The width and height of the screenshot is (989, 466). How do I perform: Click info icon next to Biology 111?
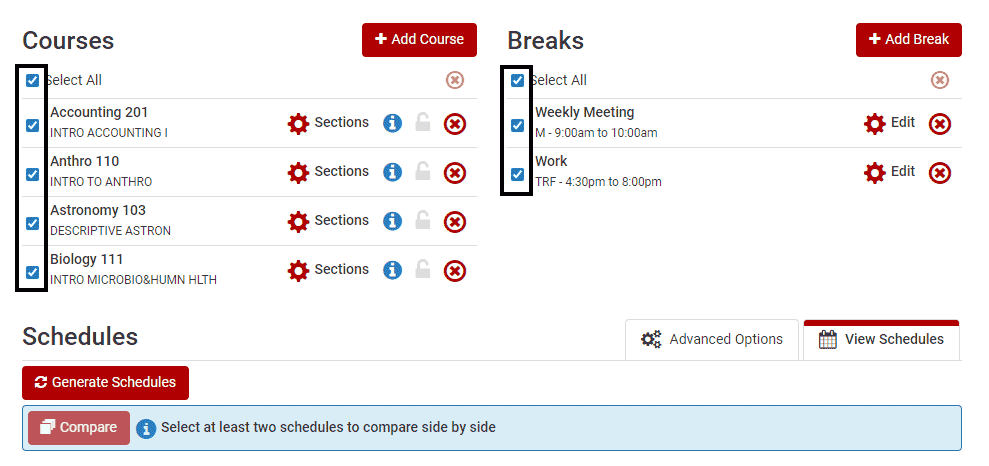pos(392,271)
